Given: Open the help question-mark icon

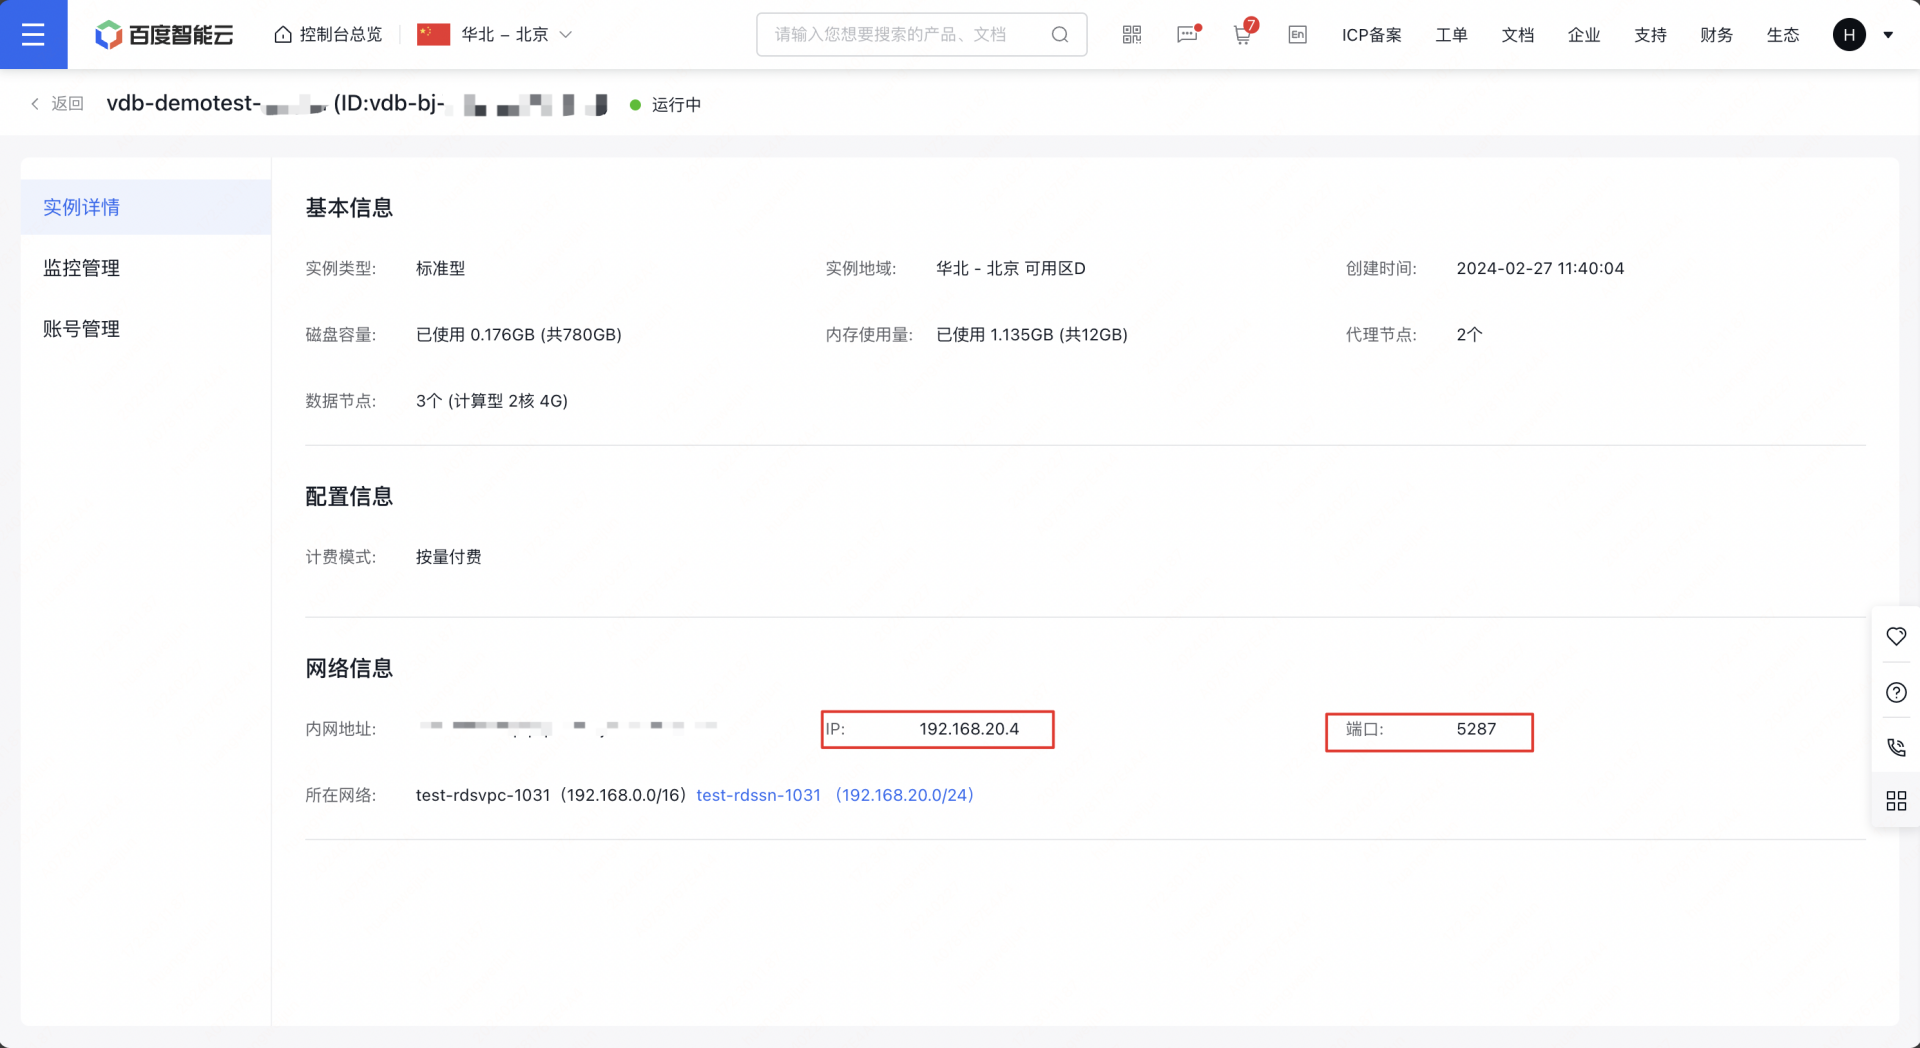Looking at the screenshot, I should (1896, 692).
